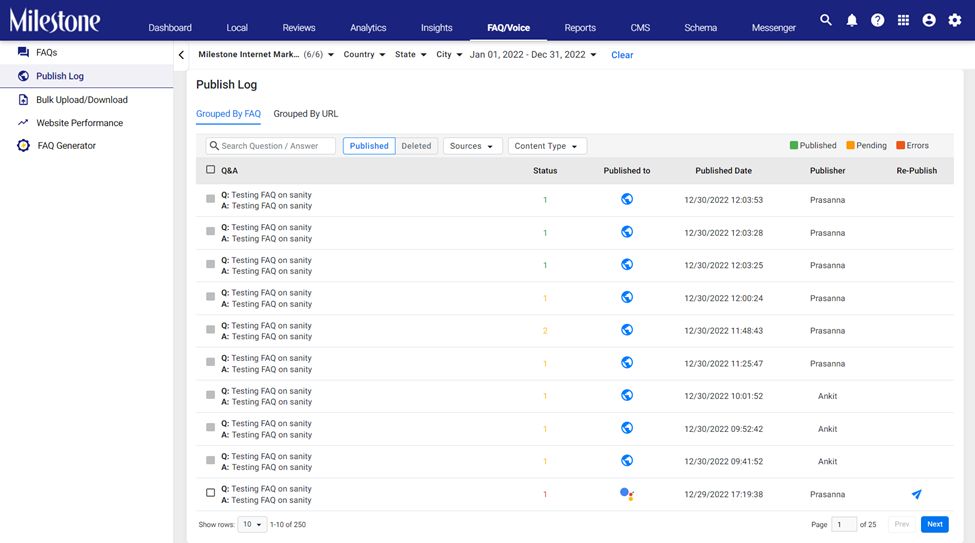Open the apps grid icon
The height and width of the screenshot is (543, 975).
tap(903, 20)
